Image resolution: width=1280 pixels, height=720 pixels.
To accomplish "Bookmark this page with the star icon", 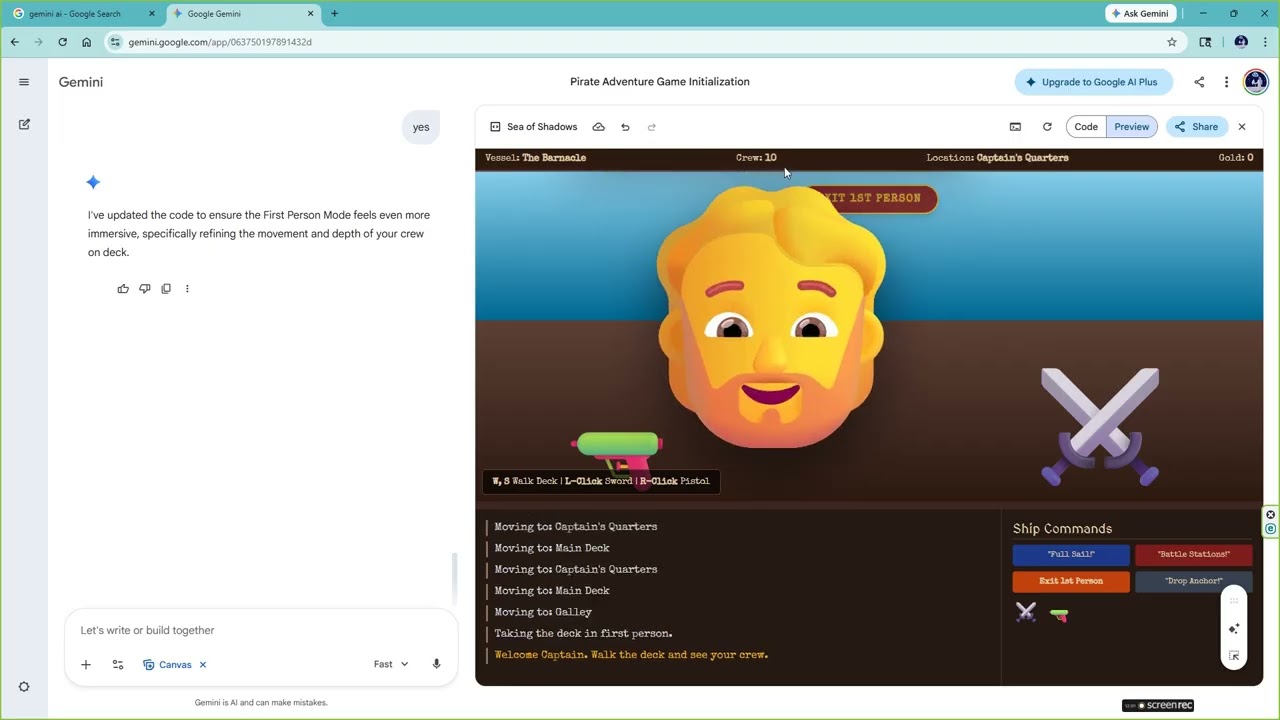I will 1172,42.
